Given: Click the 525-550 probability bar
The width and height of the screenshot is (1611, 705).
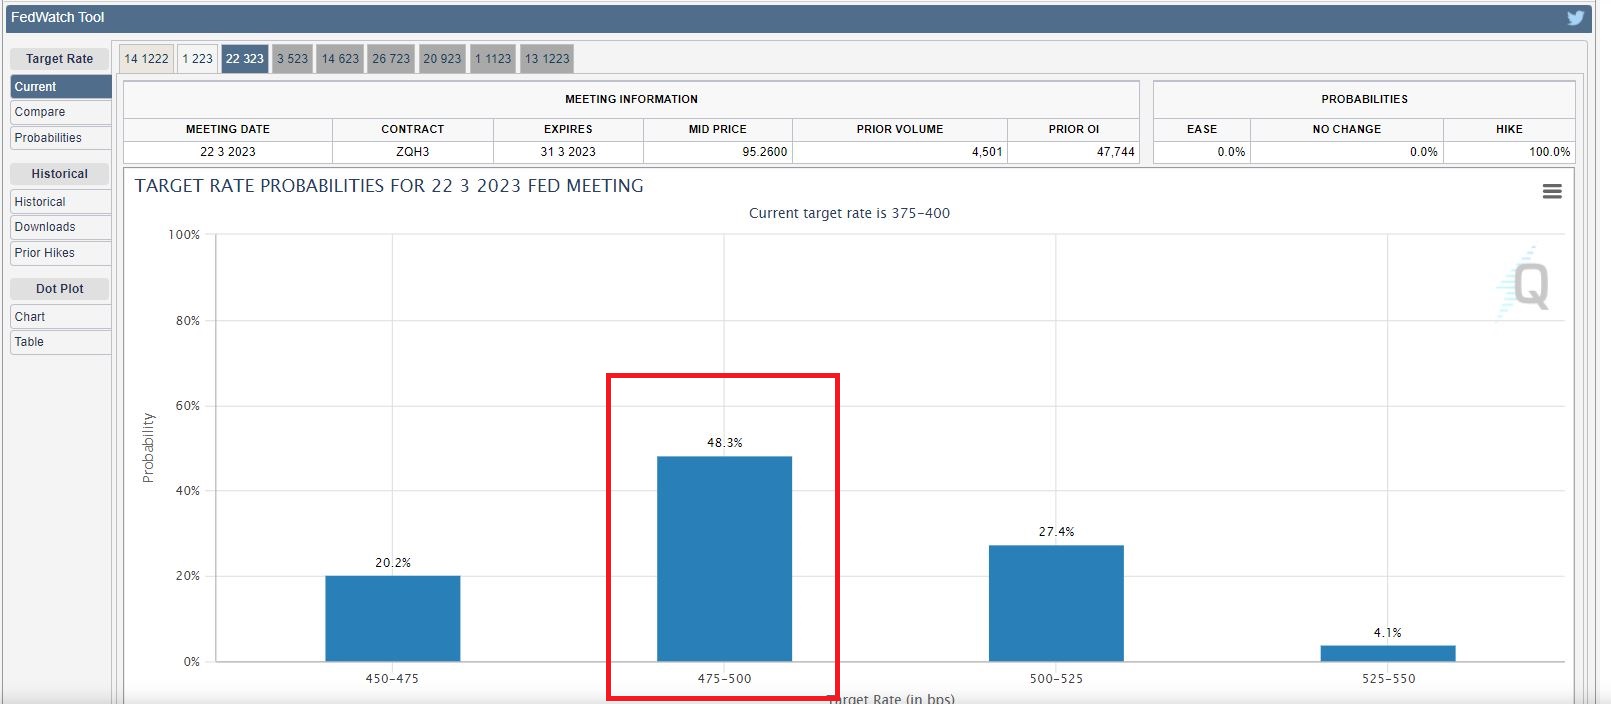Looking at the screenshot, I should tap(1388, 653).
